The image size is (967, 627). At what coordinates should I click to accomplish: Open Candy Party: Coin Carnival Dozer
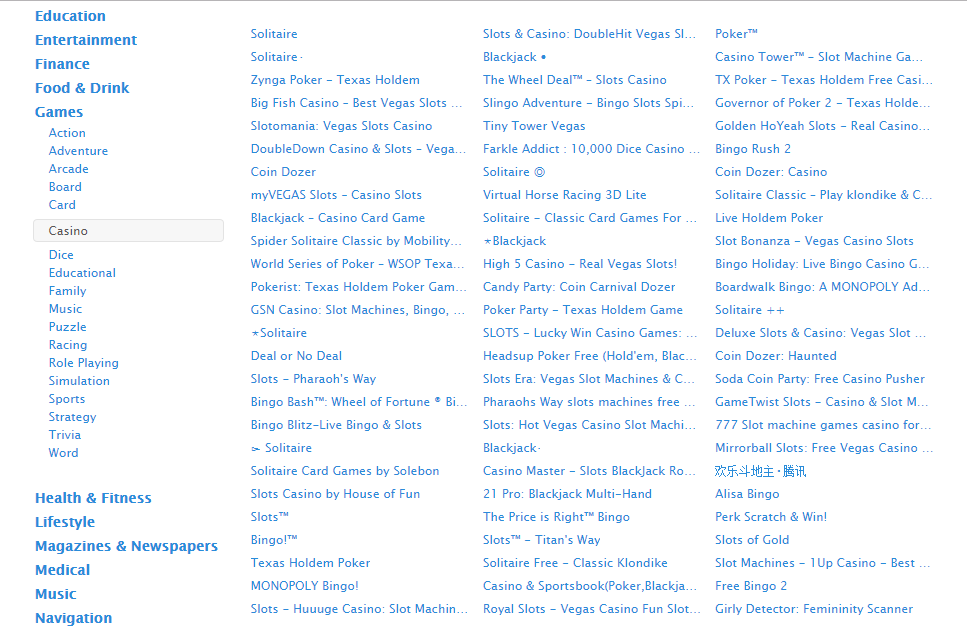click(x=579, y=287)
